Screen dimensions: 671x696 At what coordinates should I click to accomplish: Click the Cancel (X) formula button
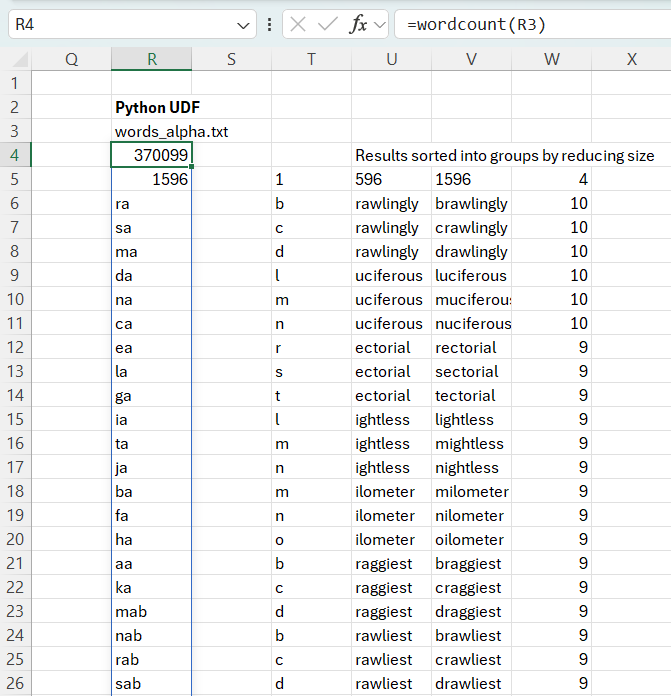pyautogui.click(x=298, y=24)
